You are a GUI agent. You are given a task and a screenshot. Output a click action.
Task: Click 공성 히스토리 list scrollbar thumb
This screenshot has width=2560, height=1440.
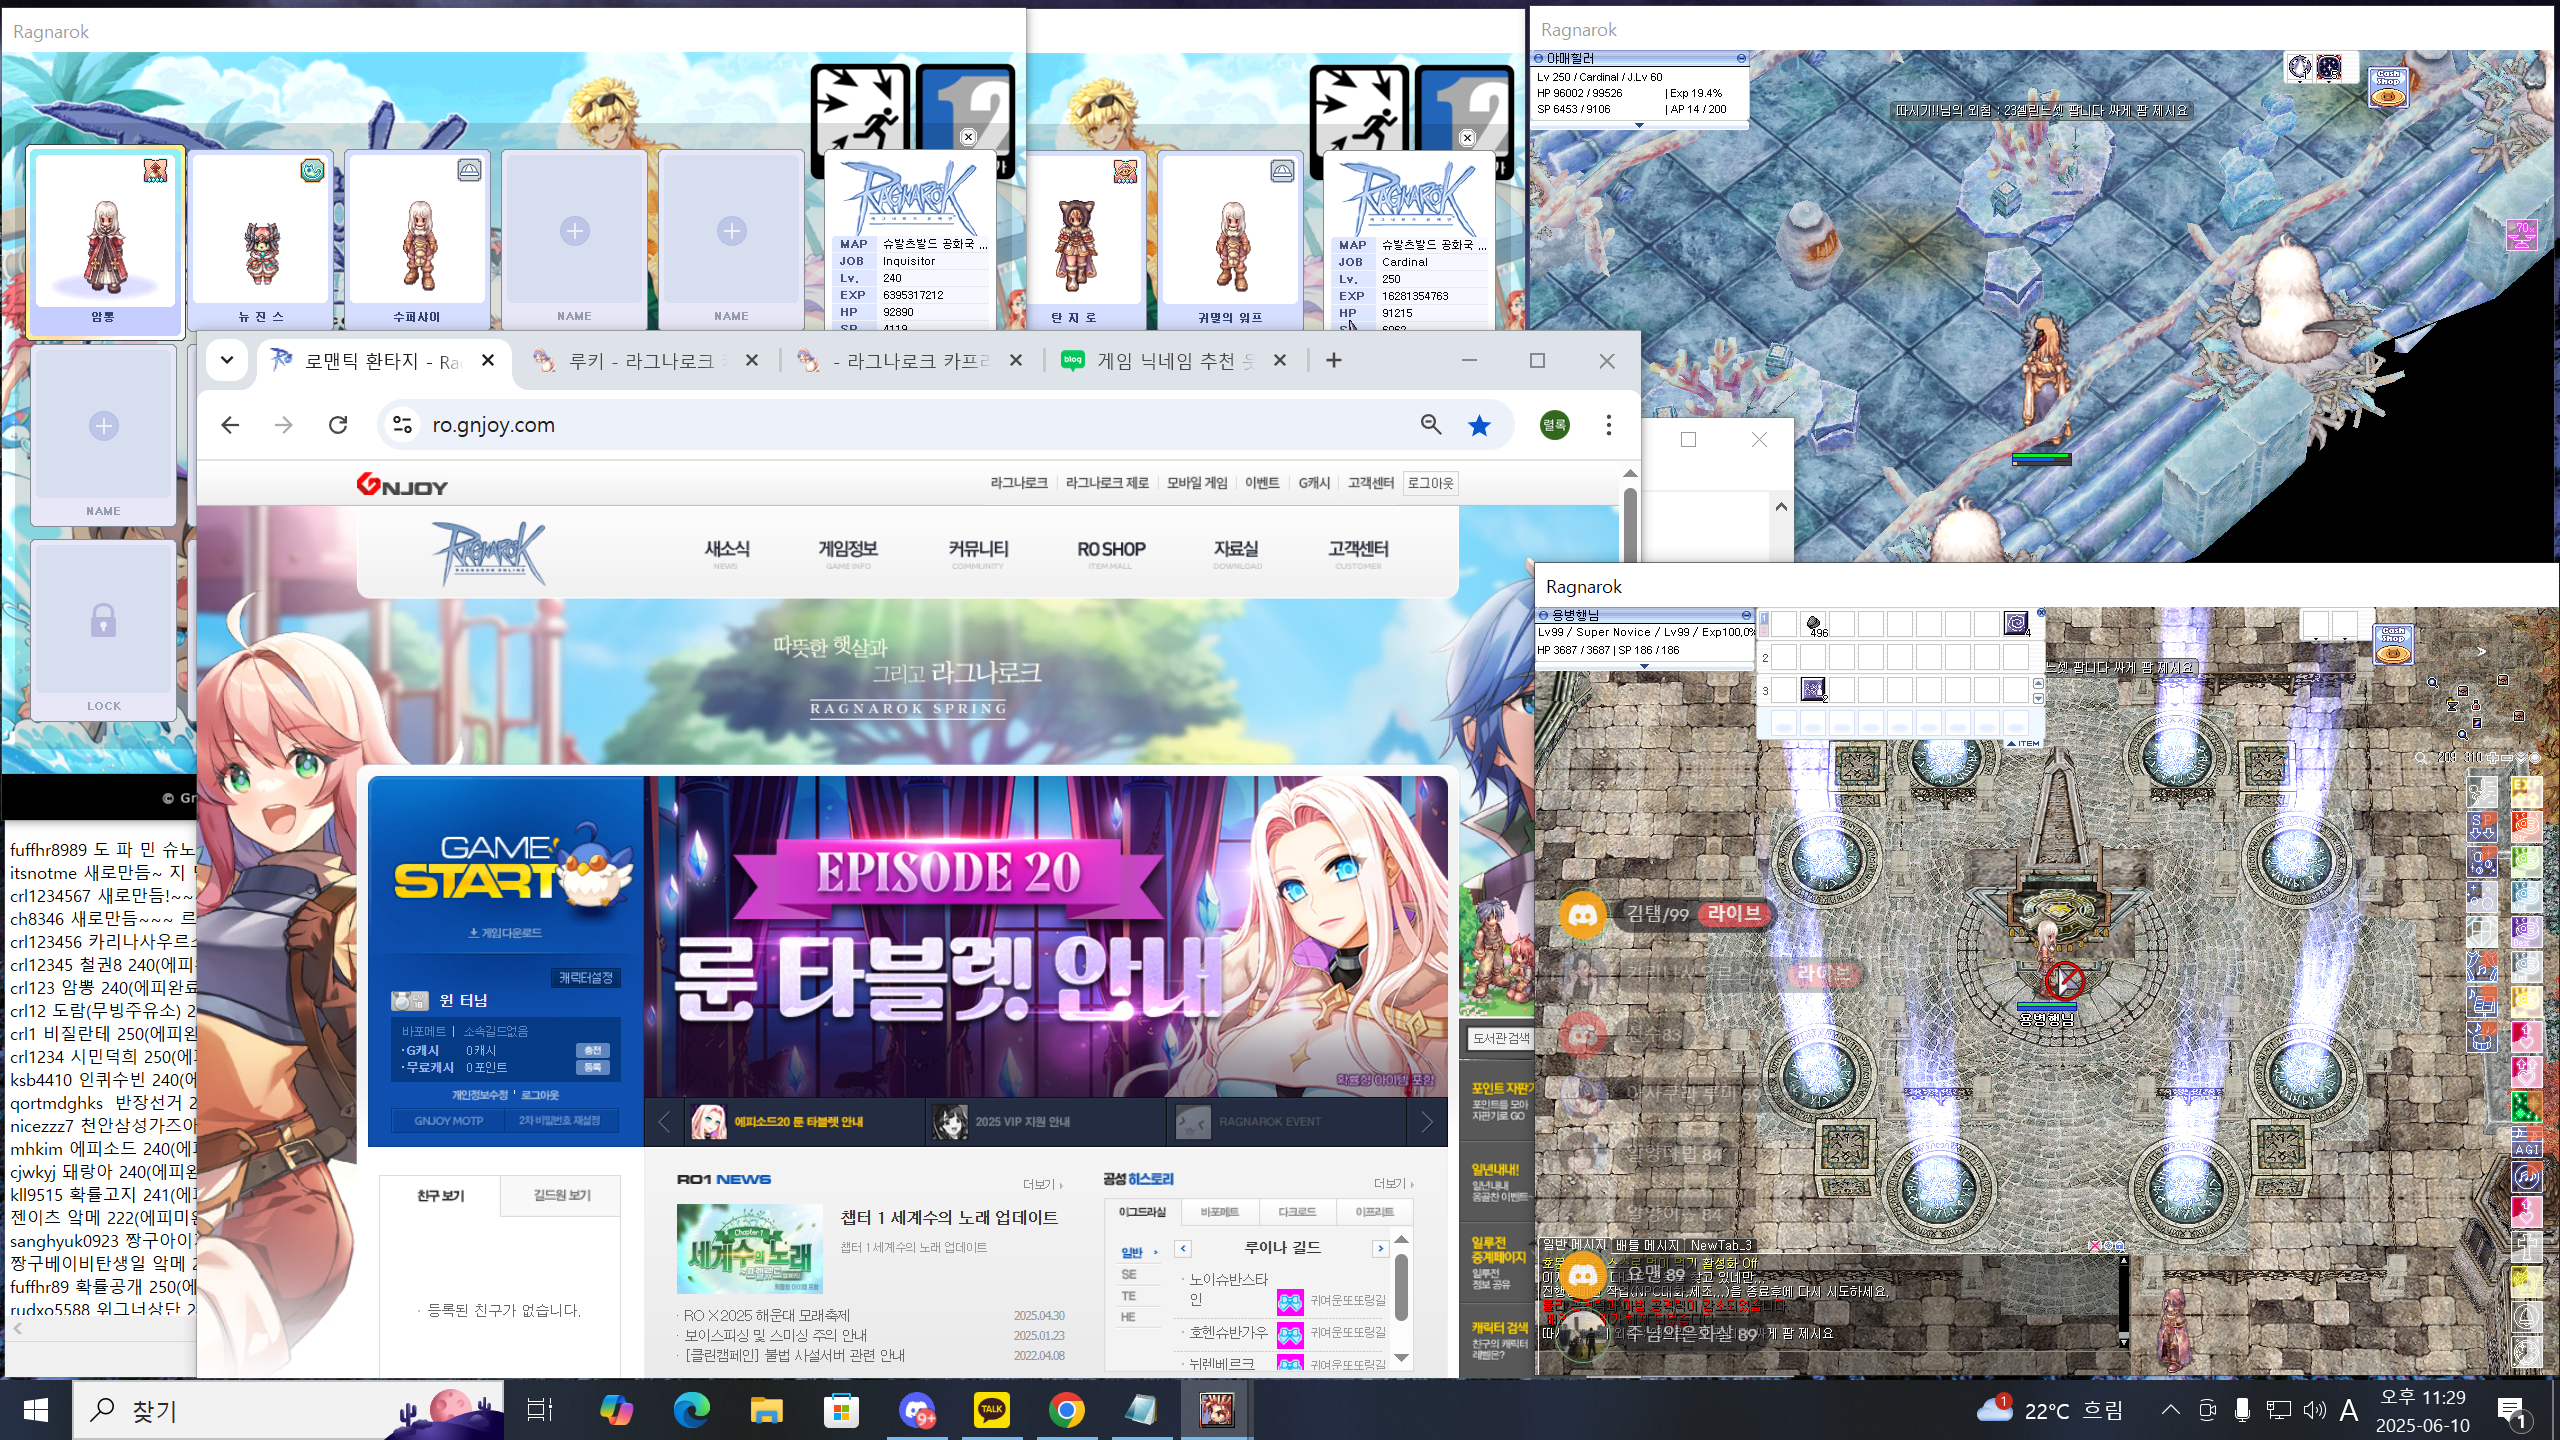point(1401,1288)
